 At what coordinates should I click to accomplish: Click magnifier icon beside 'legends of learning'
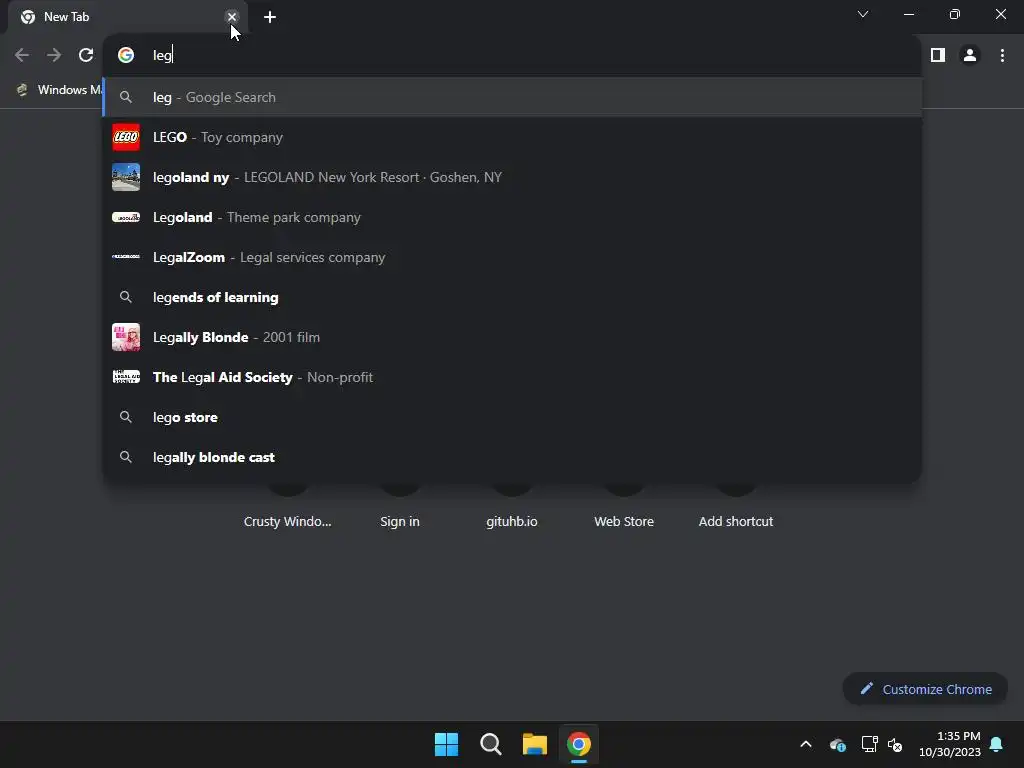pos(125,296)
